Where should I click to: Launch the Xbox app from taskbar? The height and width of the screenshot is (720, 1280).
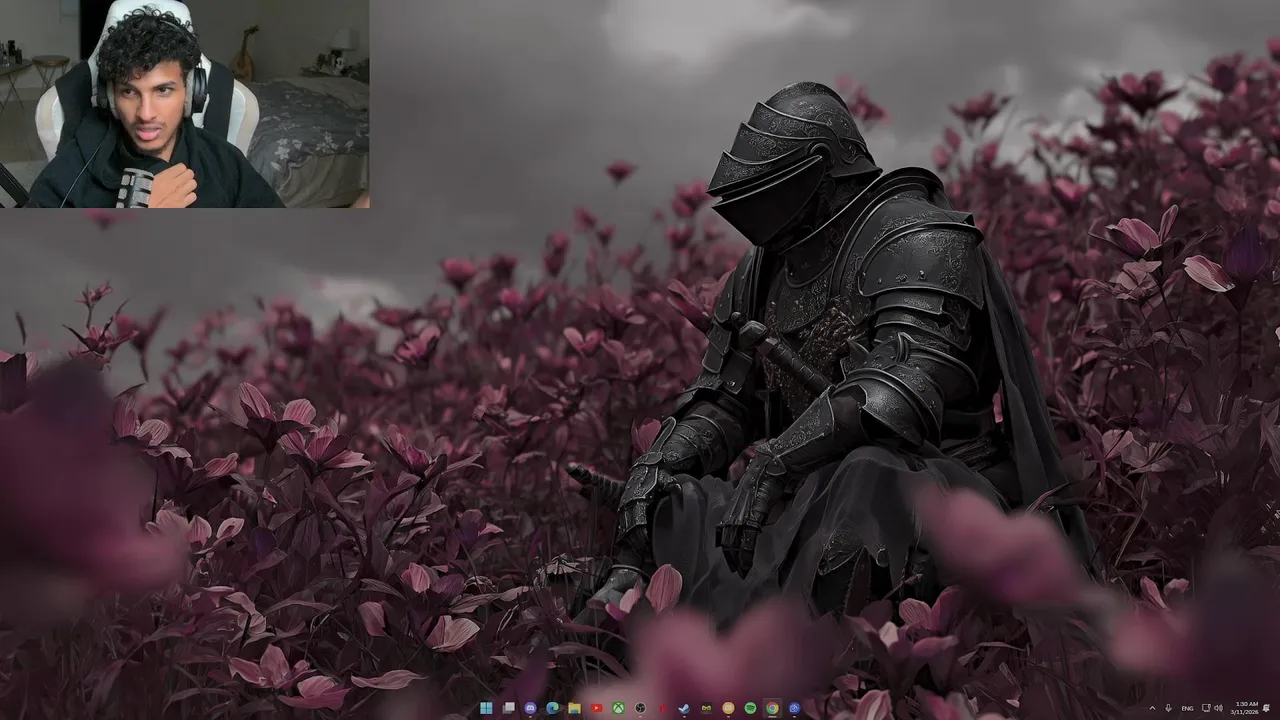click(x=618, y=708)
